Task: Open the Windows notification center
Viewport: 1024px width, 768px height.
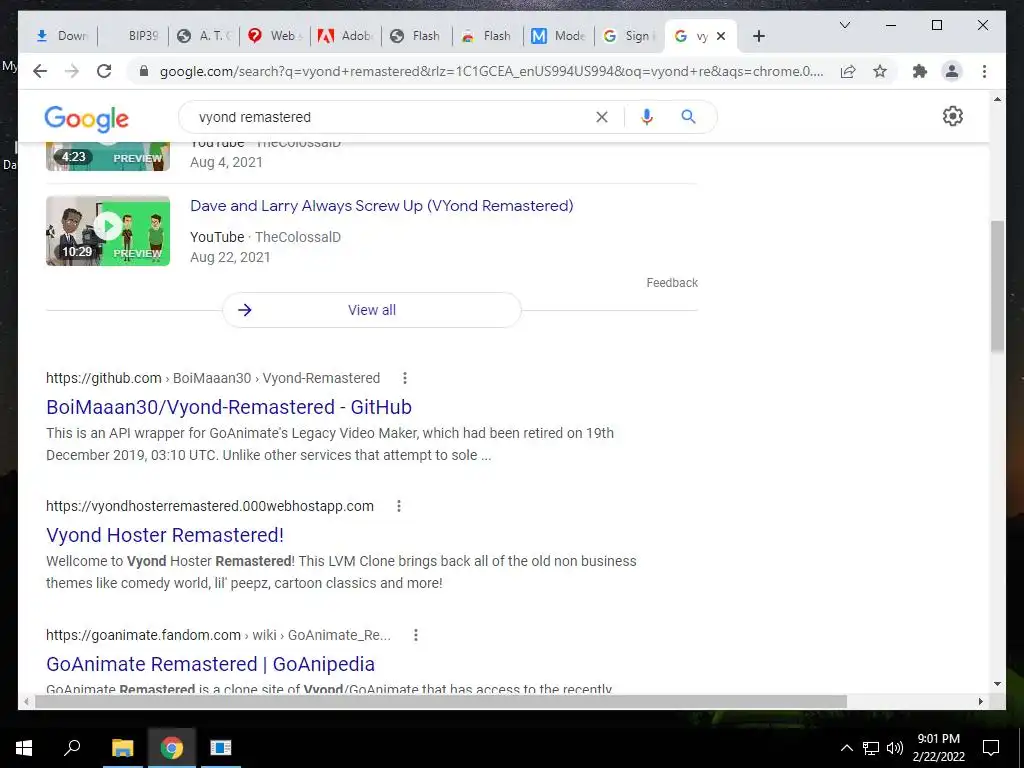Action: [x=991, y=748]
